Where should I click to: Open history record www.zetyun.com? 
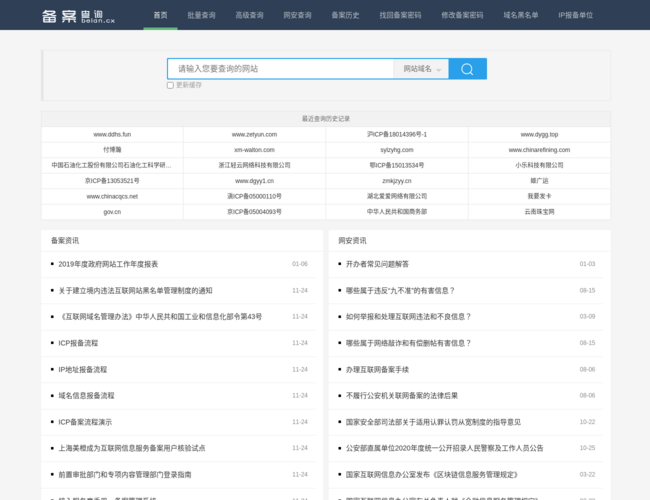[x=255, y=134]
